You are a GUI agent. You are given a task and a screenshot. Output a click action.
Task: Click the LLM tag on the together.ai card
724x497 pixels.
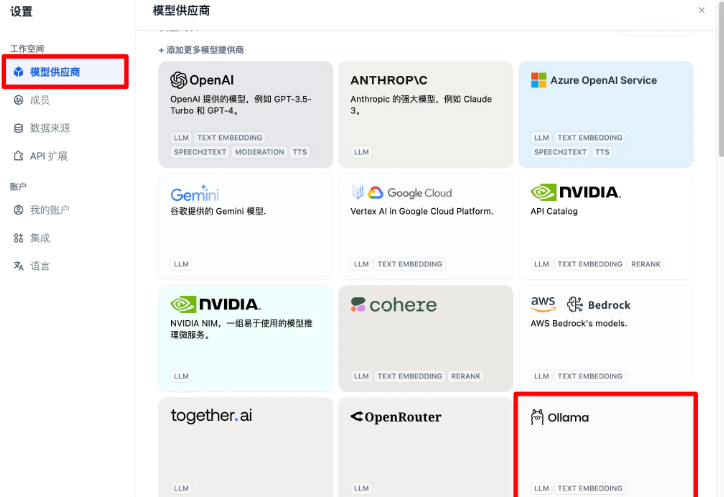tap(181, 488)
